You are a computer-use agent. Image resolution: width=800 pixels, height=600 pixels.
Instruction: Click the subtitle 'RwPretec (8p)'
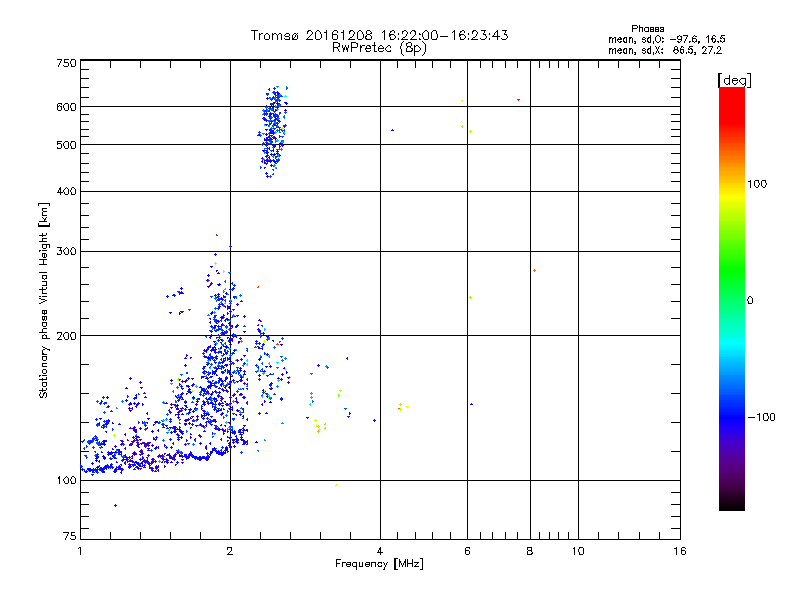pos(379,48)
